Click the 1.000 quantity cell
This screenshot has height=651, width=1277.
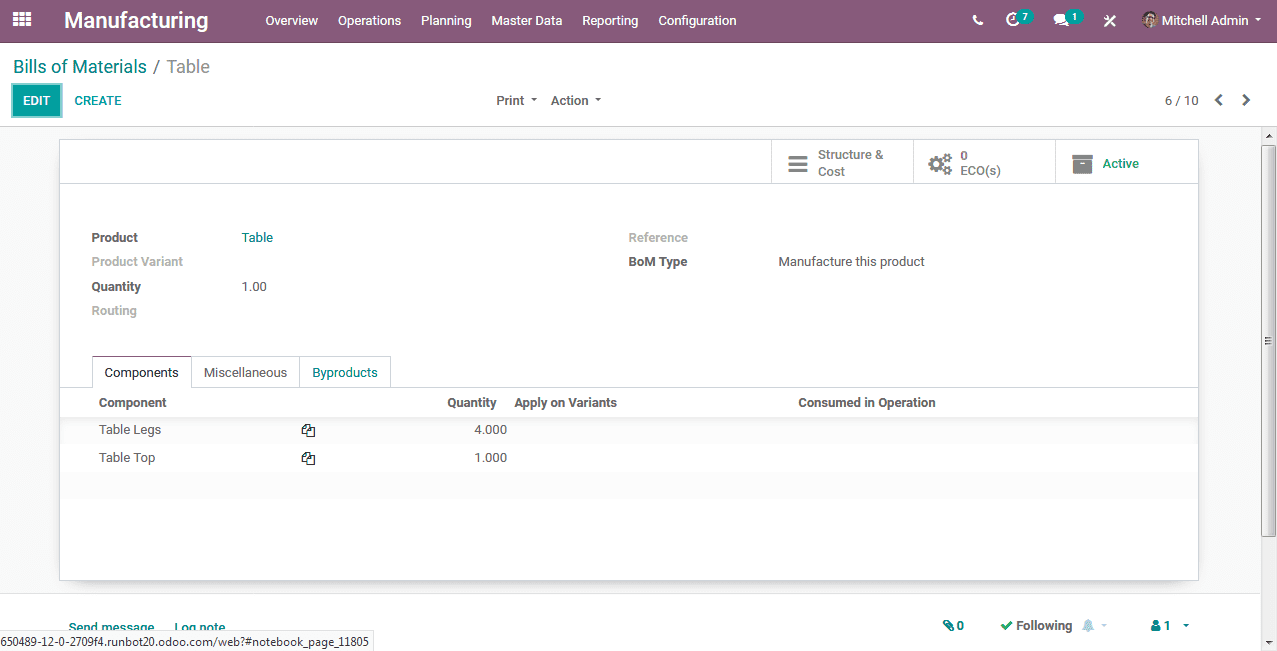coord(490,458)
